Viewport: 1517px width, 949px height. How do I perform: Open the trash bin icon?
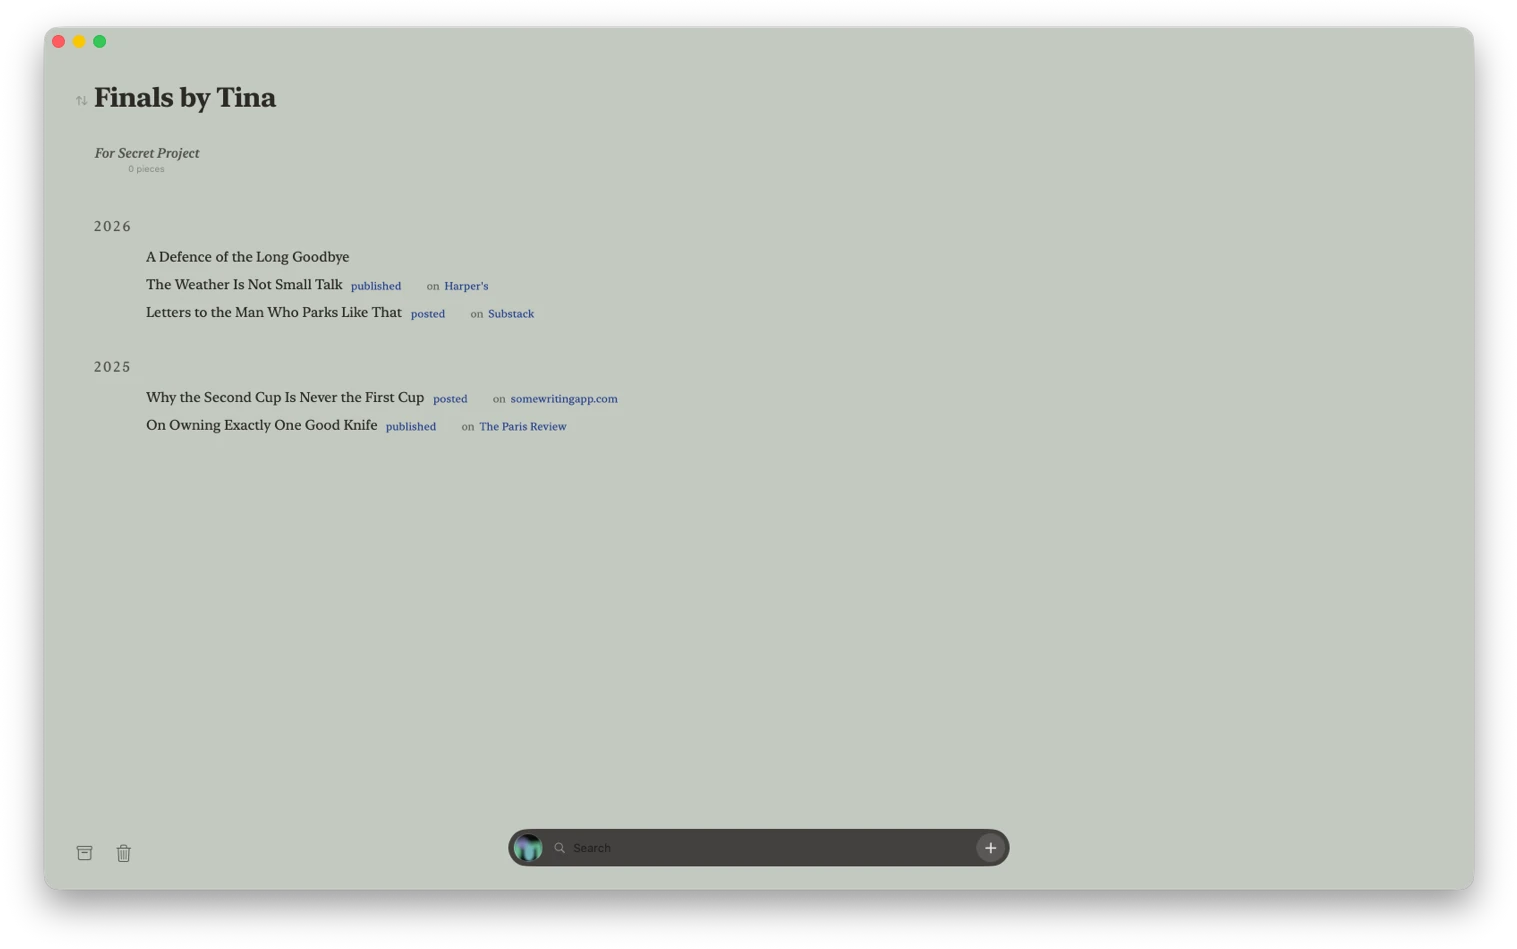[x=124, y=853]
